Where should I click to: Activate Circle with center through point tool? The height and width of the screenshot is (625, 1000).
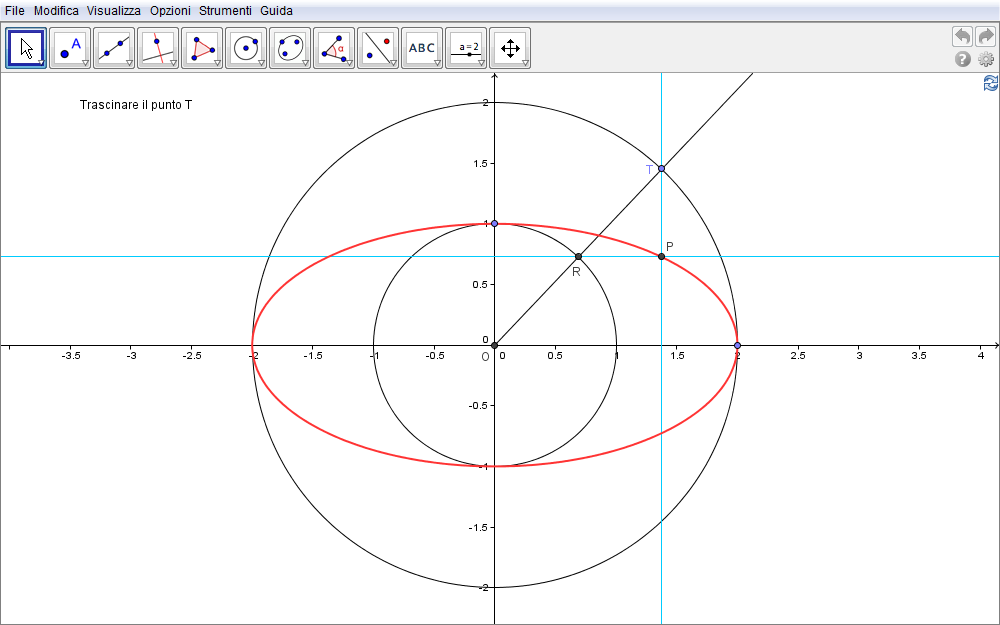246,47
